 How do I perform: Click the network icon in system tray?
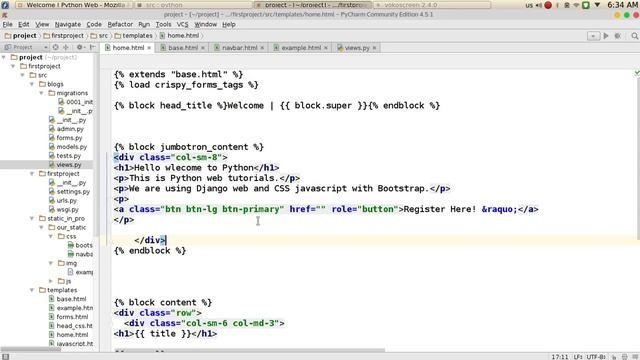coord(576,5)
